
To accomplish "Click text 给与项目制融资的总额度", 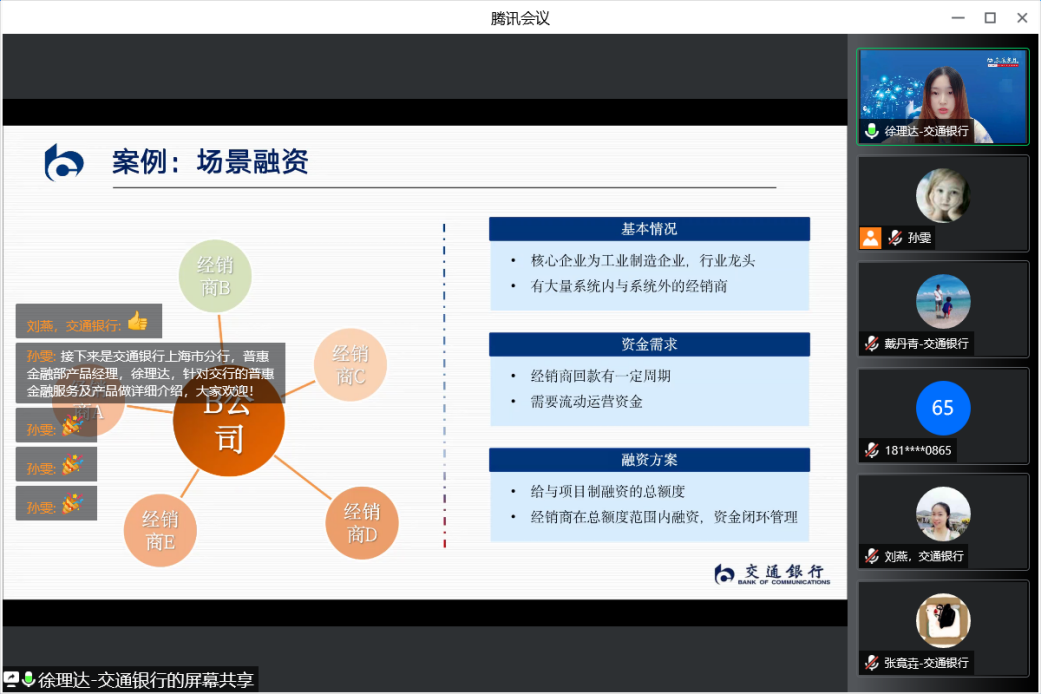I will pos(607,491).
